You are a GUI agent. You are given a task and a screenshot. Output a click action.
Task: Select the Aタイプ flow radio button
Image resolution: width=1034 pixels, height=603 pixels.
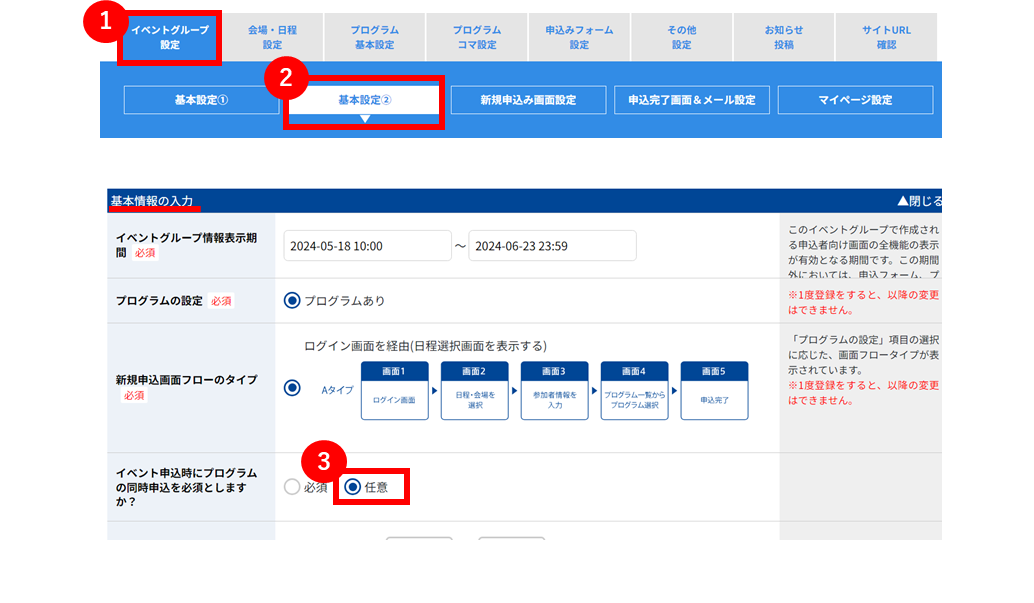pos(292,388)
